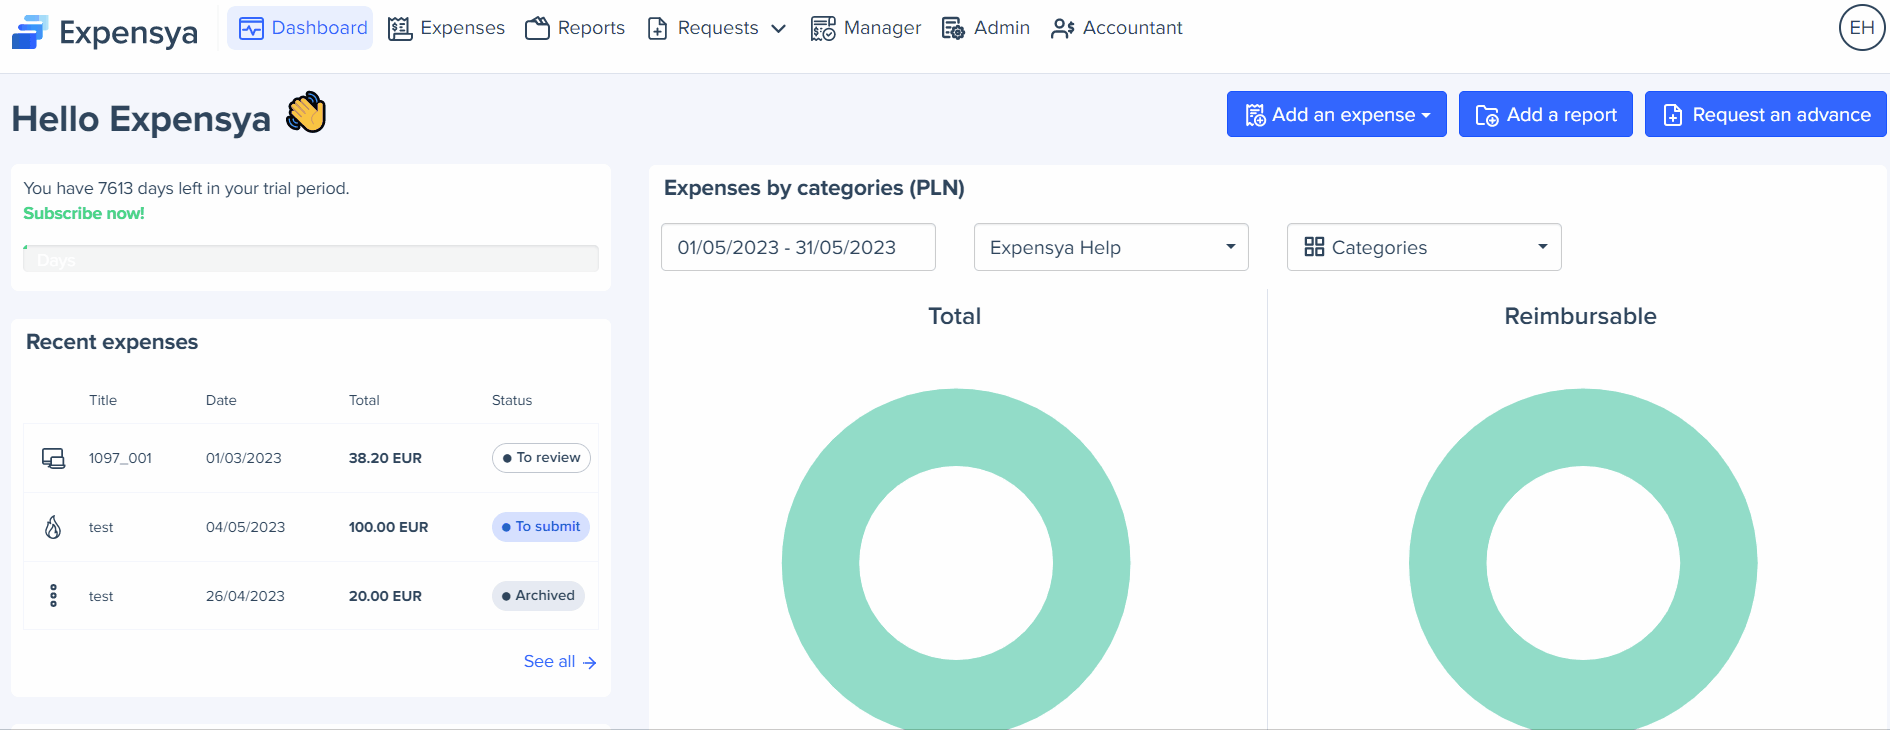1890x730 pixels.
Task: Click the three-dots icon for the 26/04/2023 expense
Action: click(53, 596)
